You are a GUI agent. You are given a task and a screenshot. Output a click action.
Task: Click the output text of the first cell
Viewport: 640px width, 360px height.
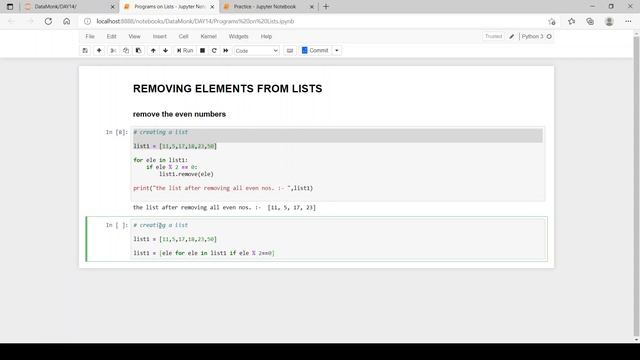pos(224,207)
